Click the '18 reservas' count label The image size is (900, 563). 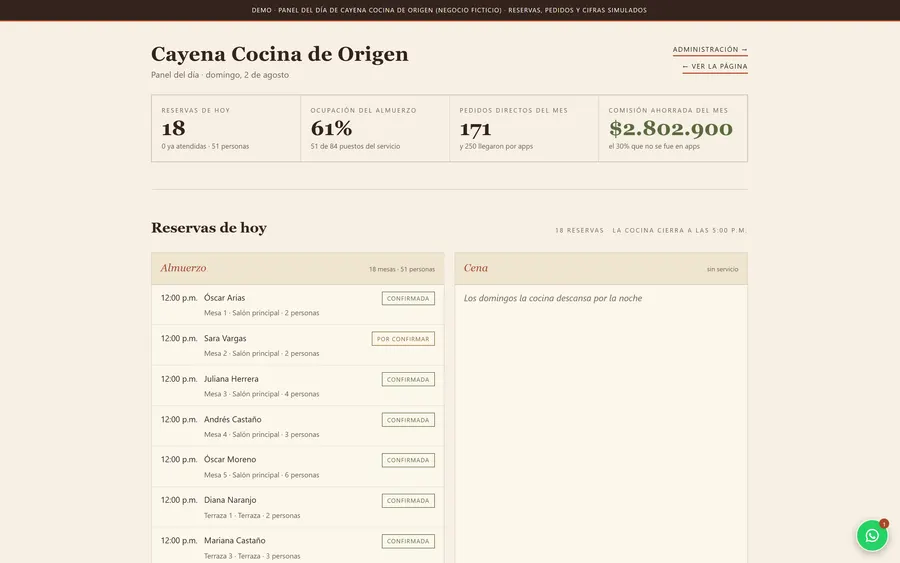[x=579, y=231]
